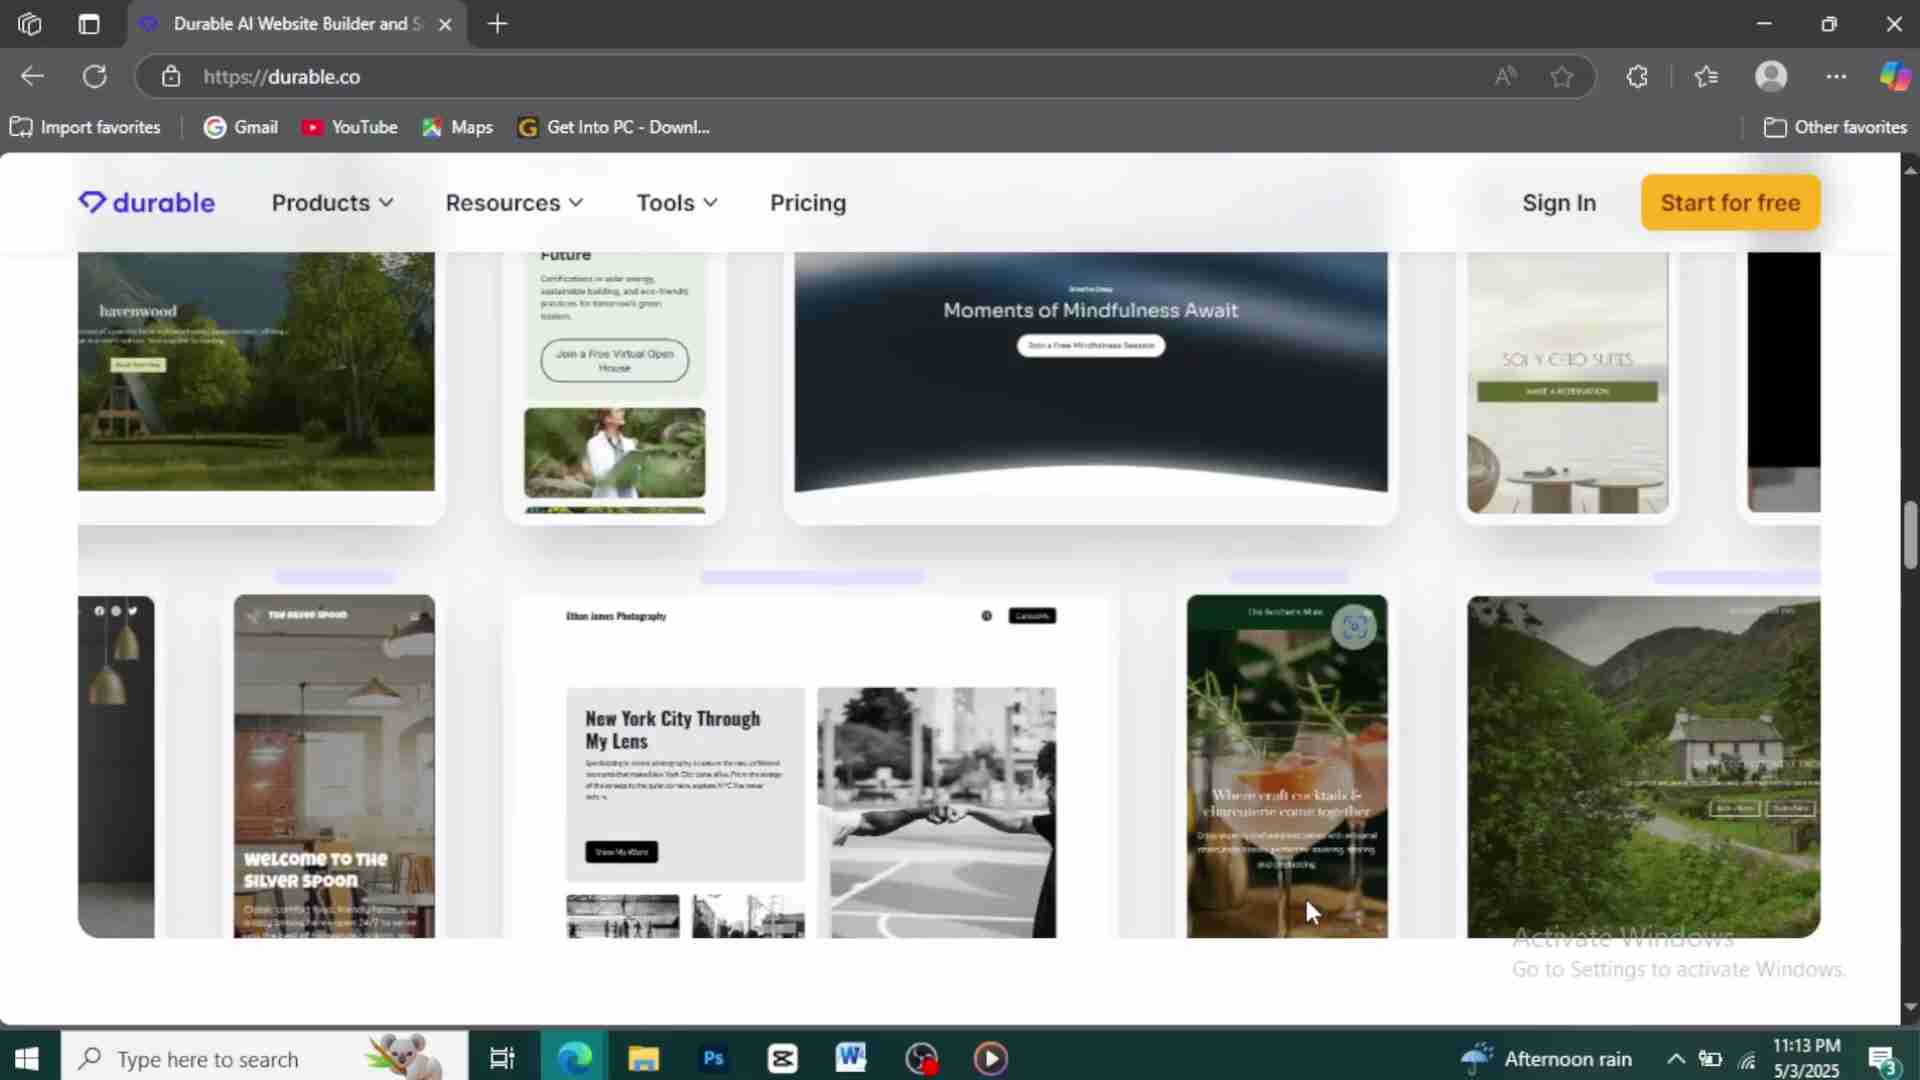Add page to favorites star icon
Screen dimensions: 1920x1080
pyautogui.click(x=1561, y=77)
